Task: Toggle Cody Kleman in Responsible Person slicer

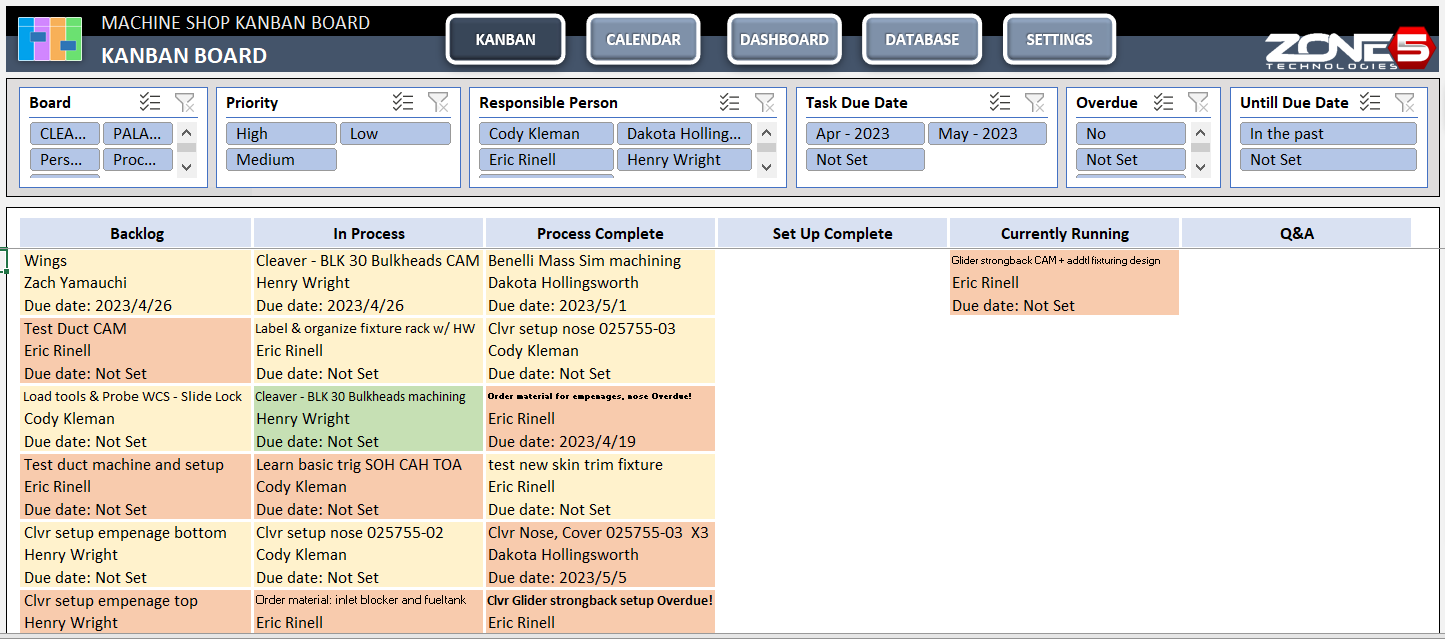Action: 546,132
